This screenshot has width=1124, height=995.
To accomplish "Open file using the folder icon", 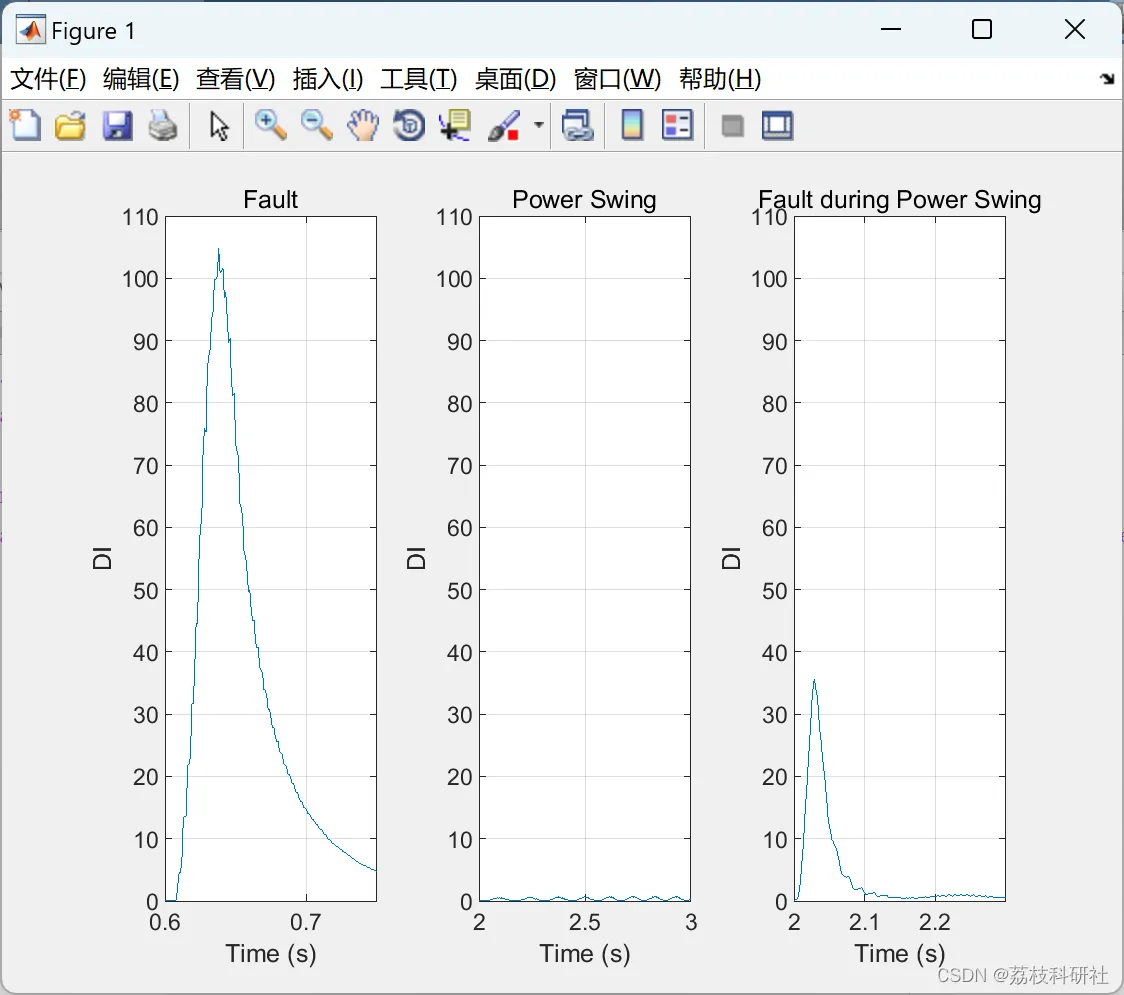I will click(70, 125).
